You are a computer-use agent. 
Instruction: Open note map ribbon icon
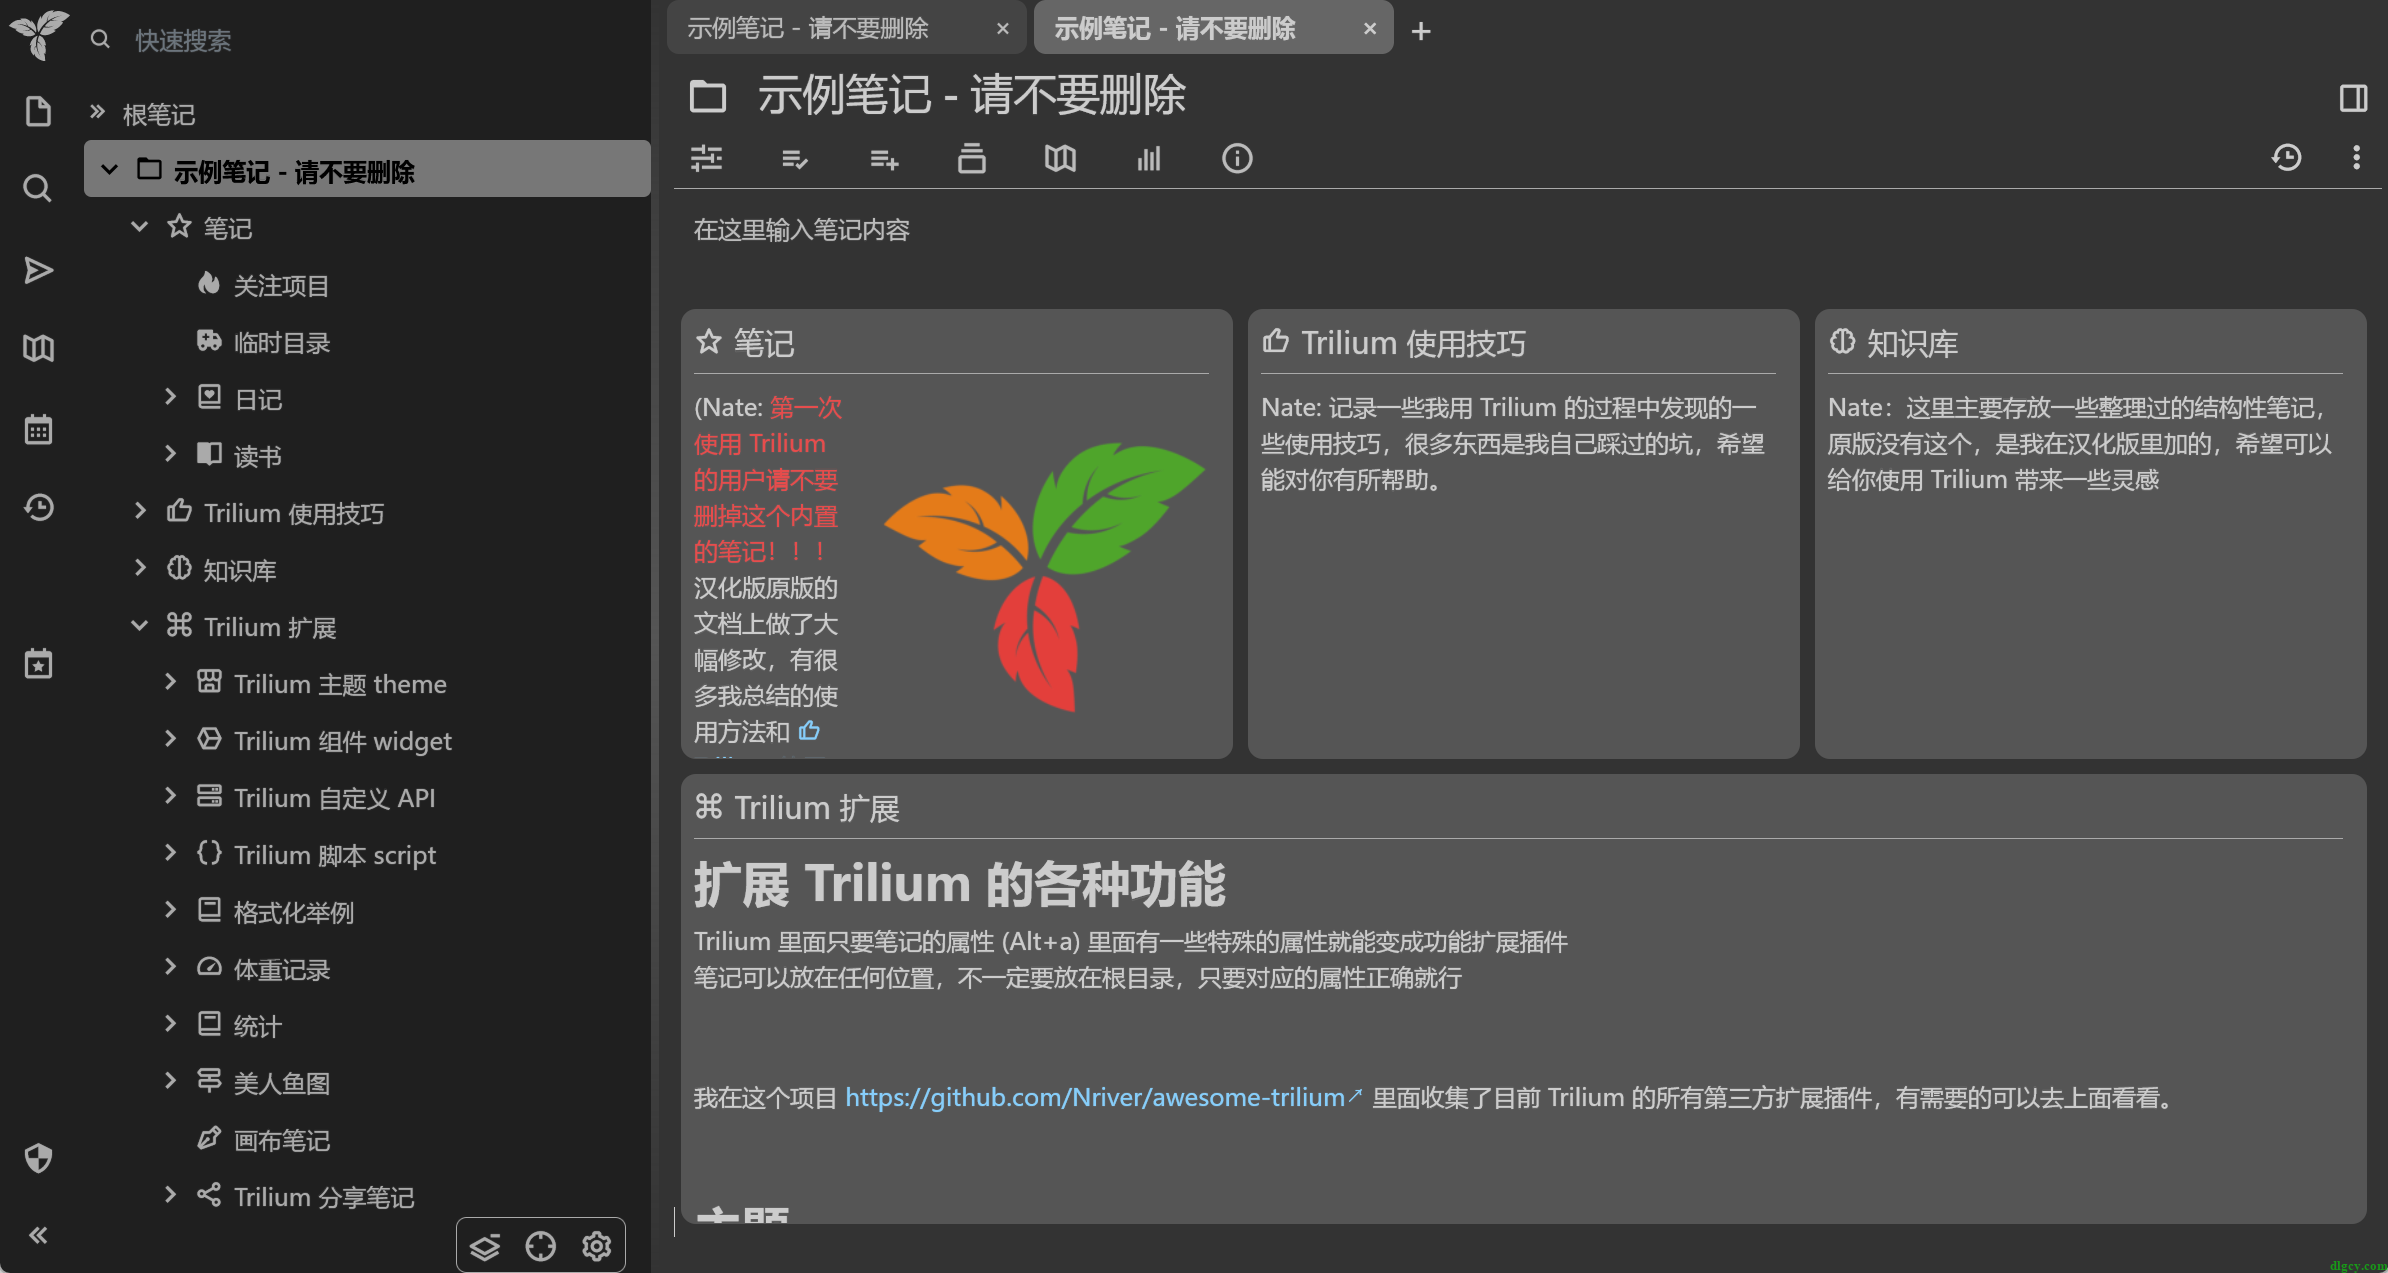[x=1060, y=158]
